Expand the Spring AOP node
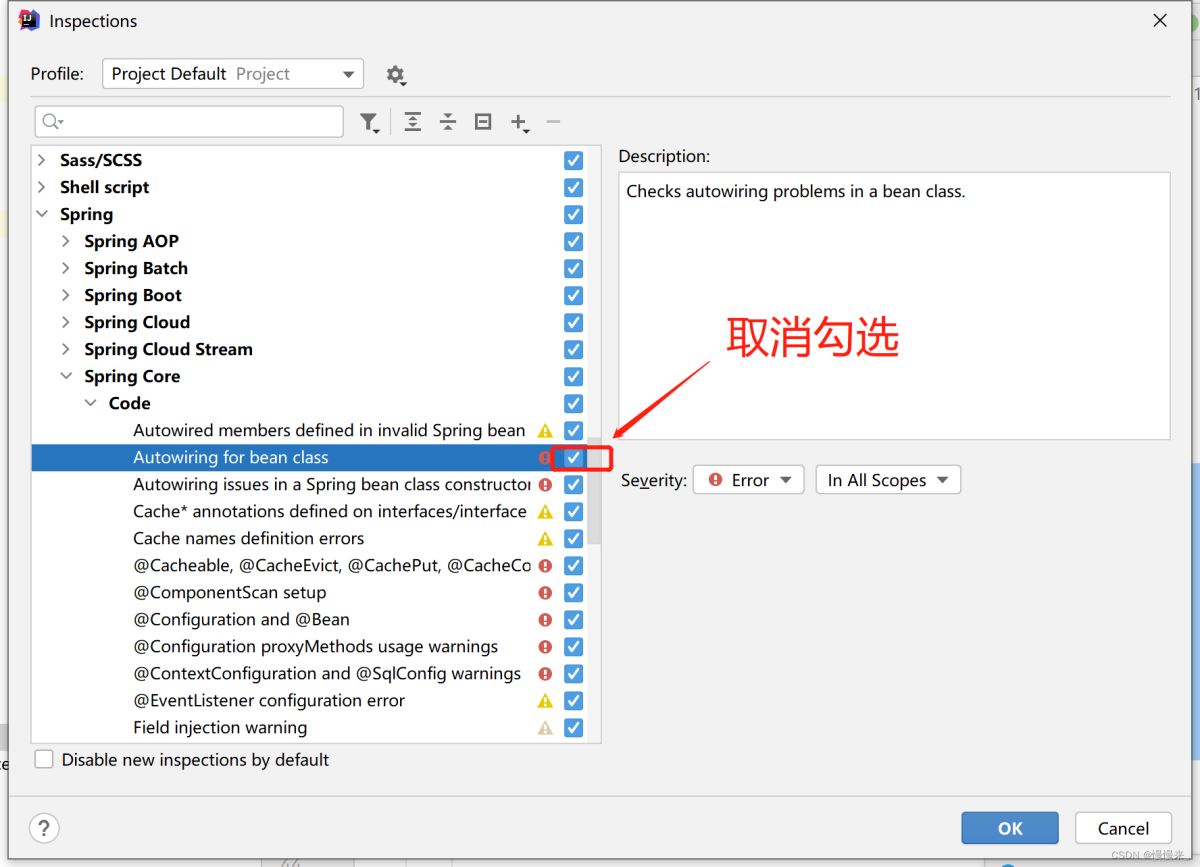Image resolution: width=1200 pixels, height=867 pixels. pyautogui.click(x=66, y=241)
